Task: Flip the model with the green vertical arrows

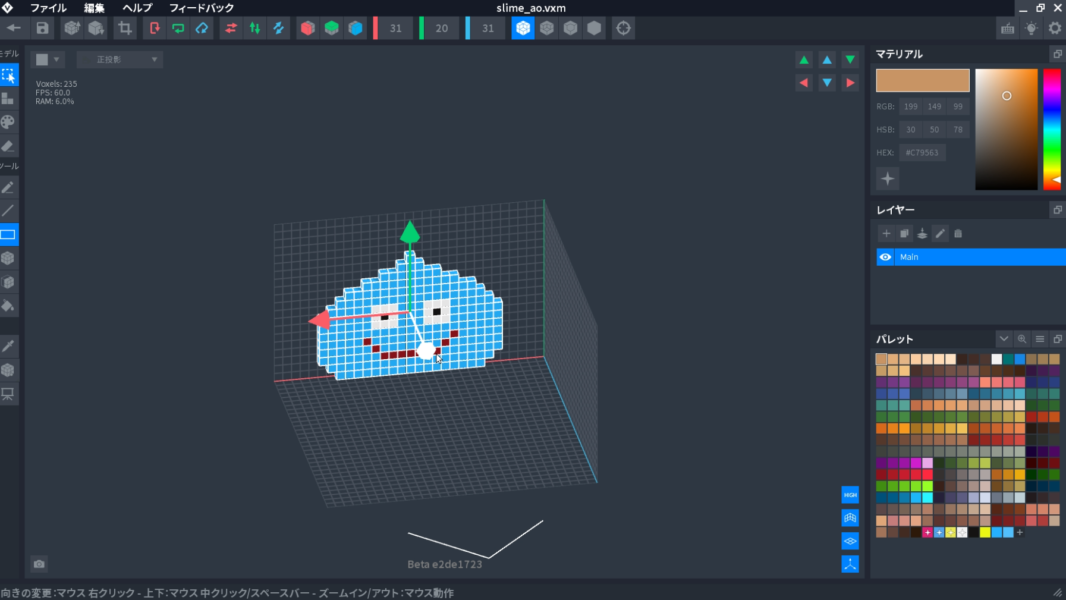Action: (255, 29)
